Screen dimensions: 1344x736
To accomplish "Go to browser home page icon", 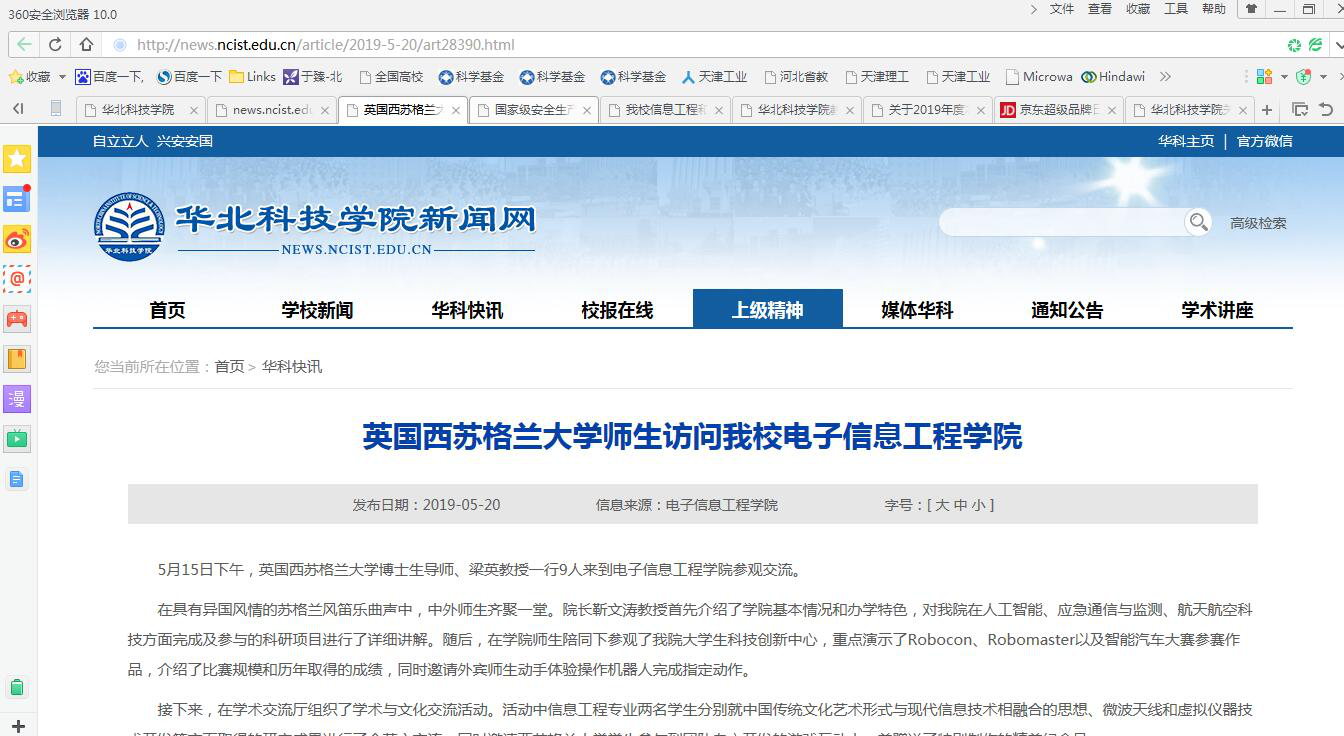I will (x=86, y=45).
